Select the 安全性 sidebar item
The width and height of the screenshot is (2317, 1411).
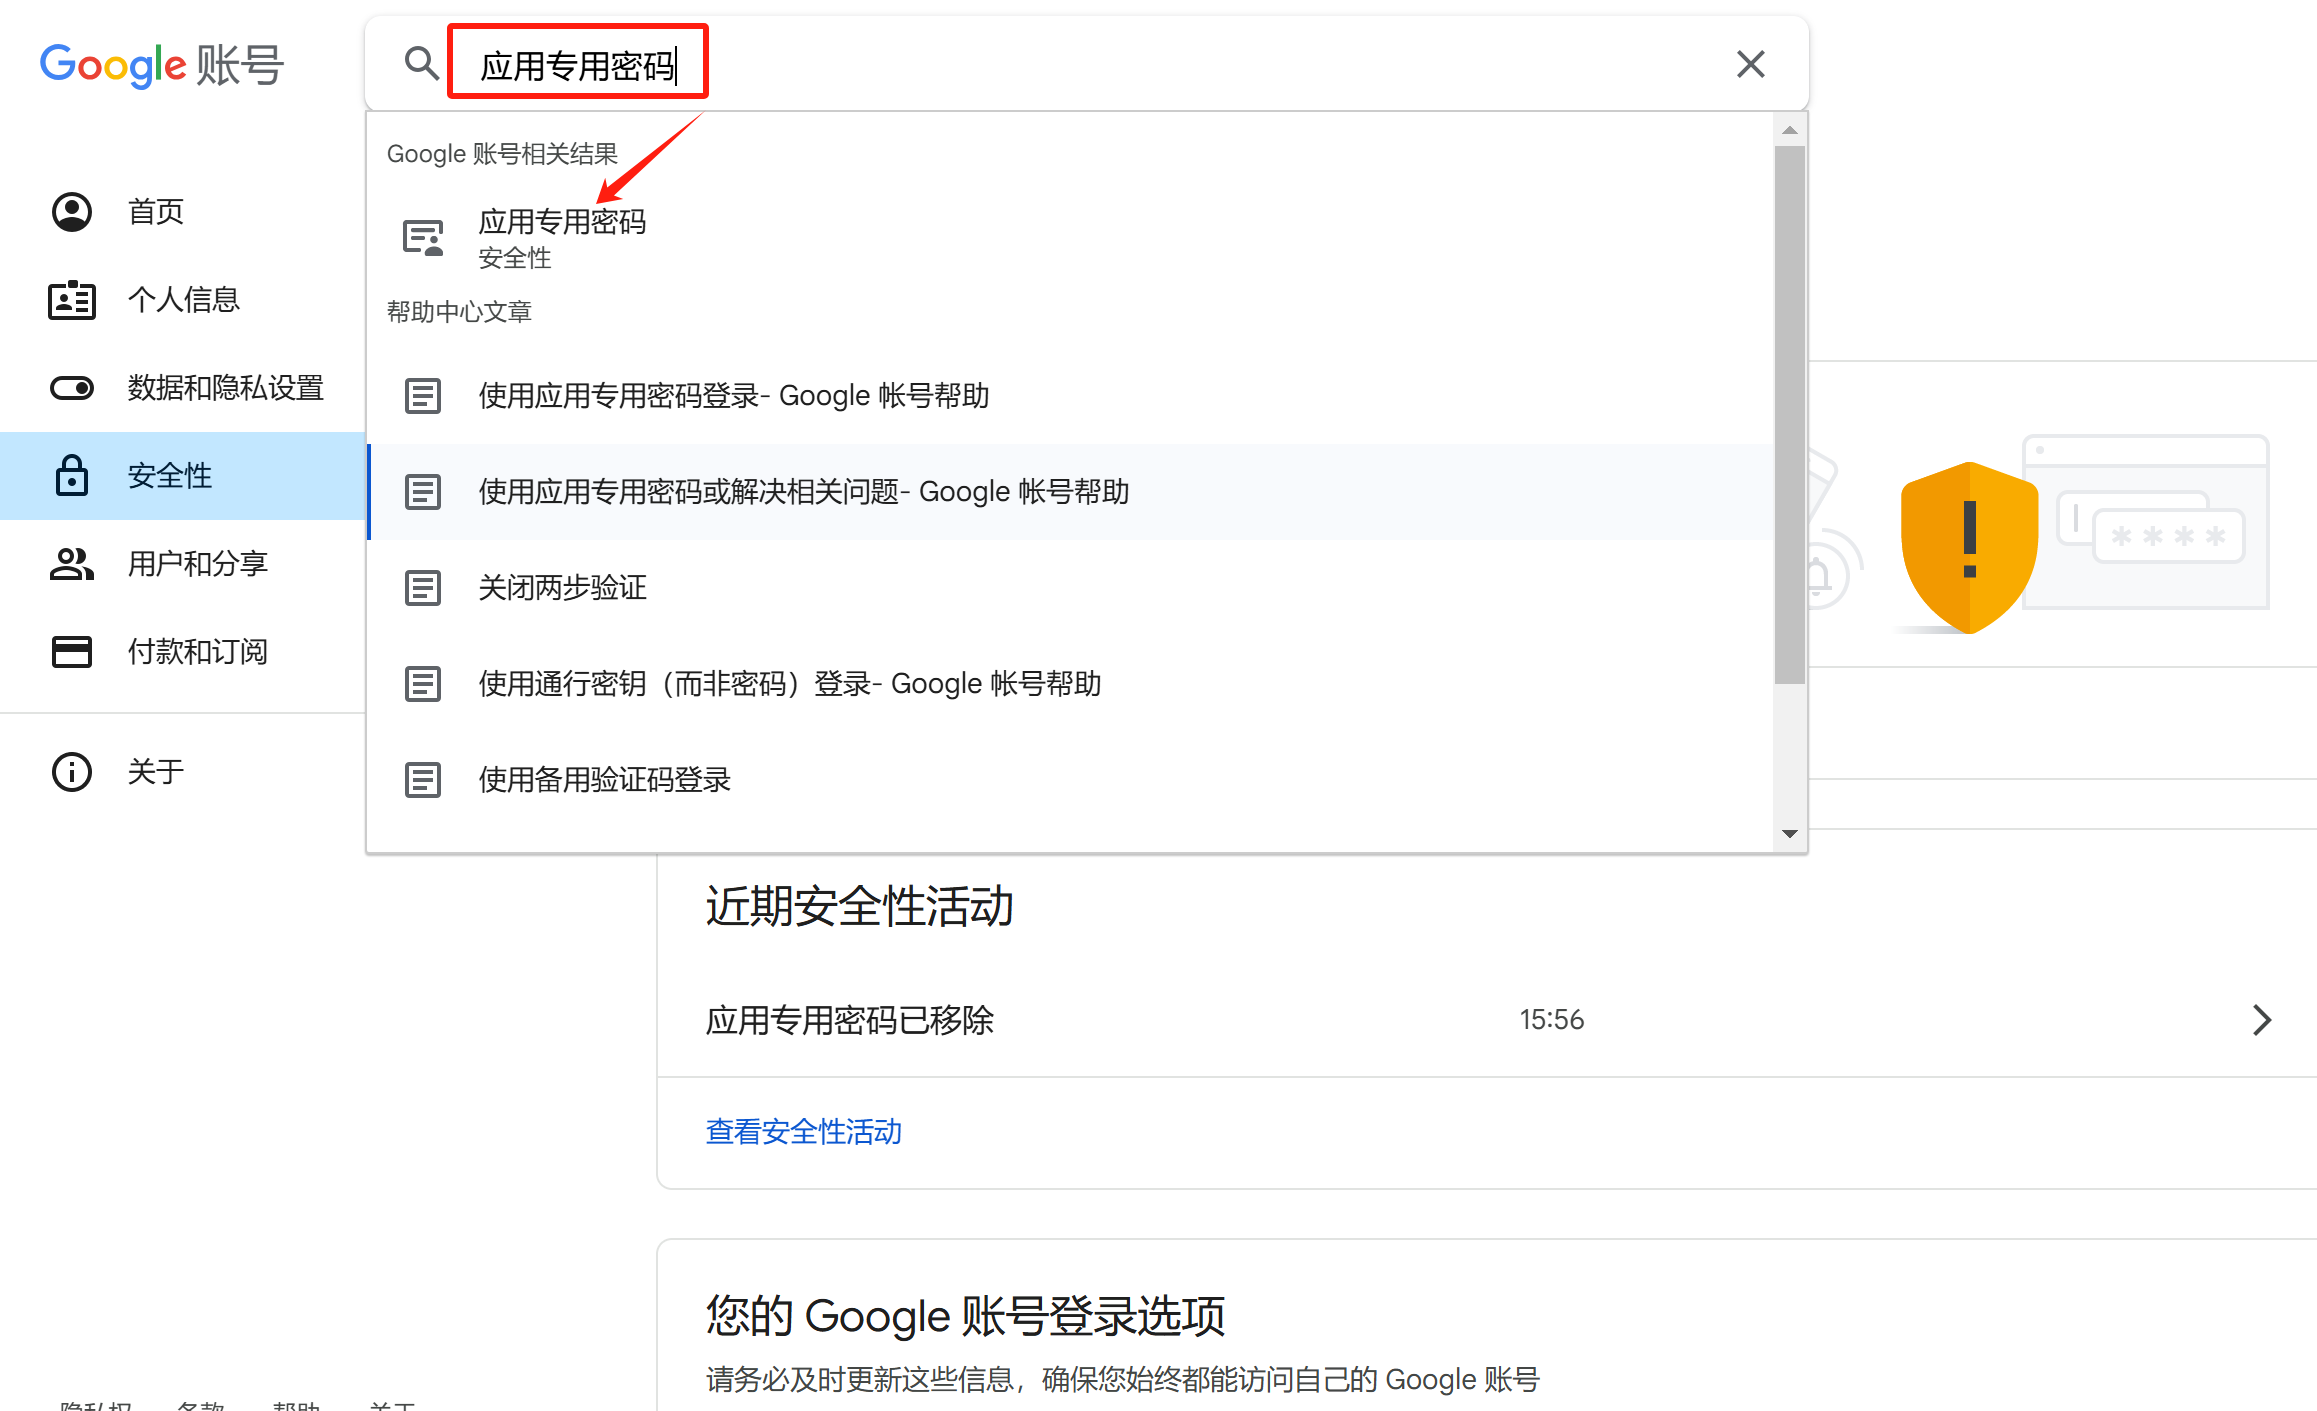pyautogui.click(x=182, y=476)
